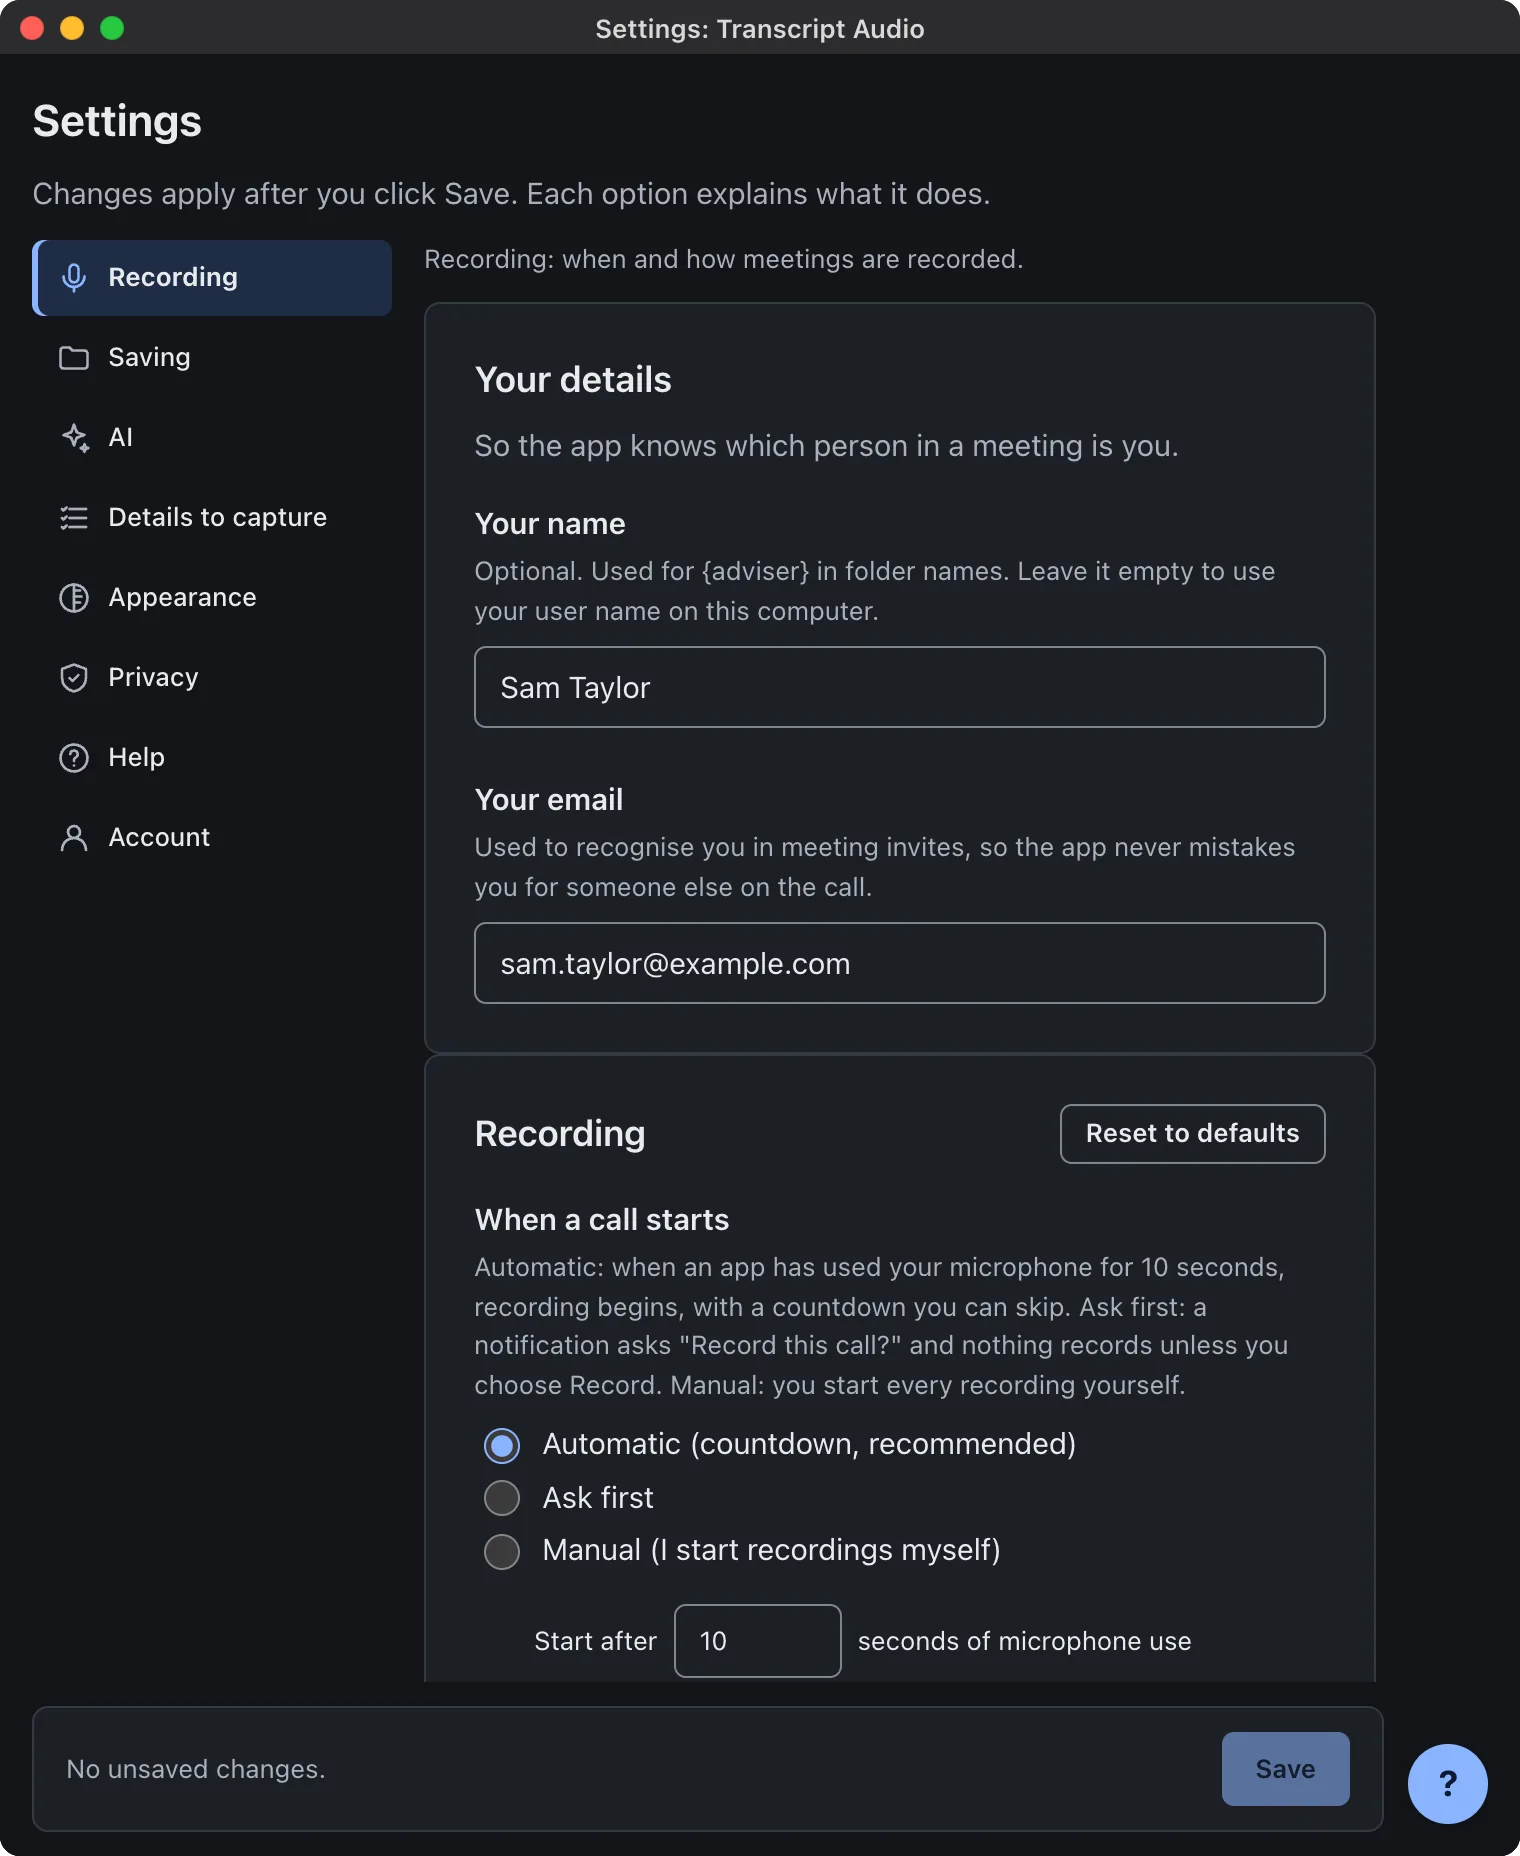1520x1856 pixels.
Task: Open the Help section label
Action: tap(136, 757)
